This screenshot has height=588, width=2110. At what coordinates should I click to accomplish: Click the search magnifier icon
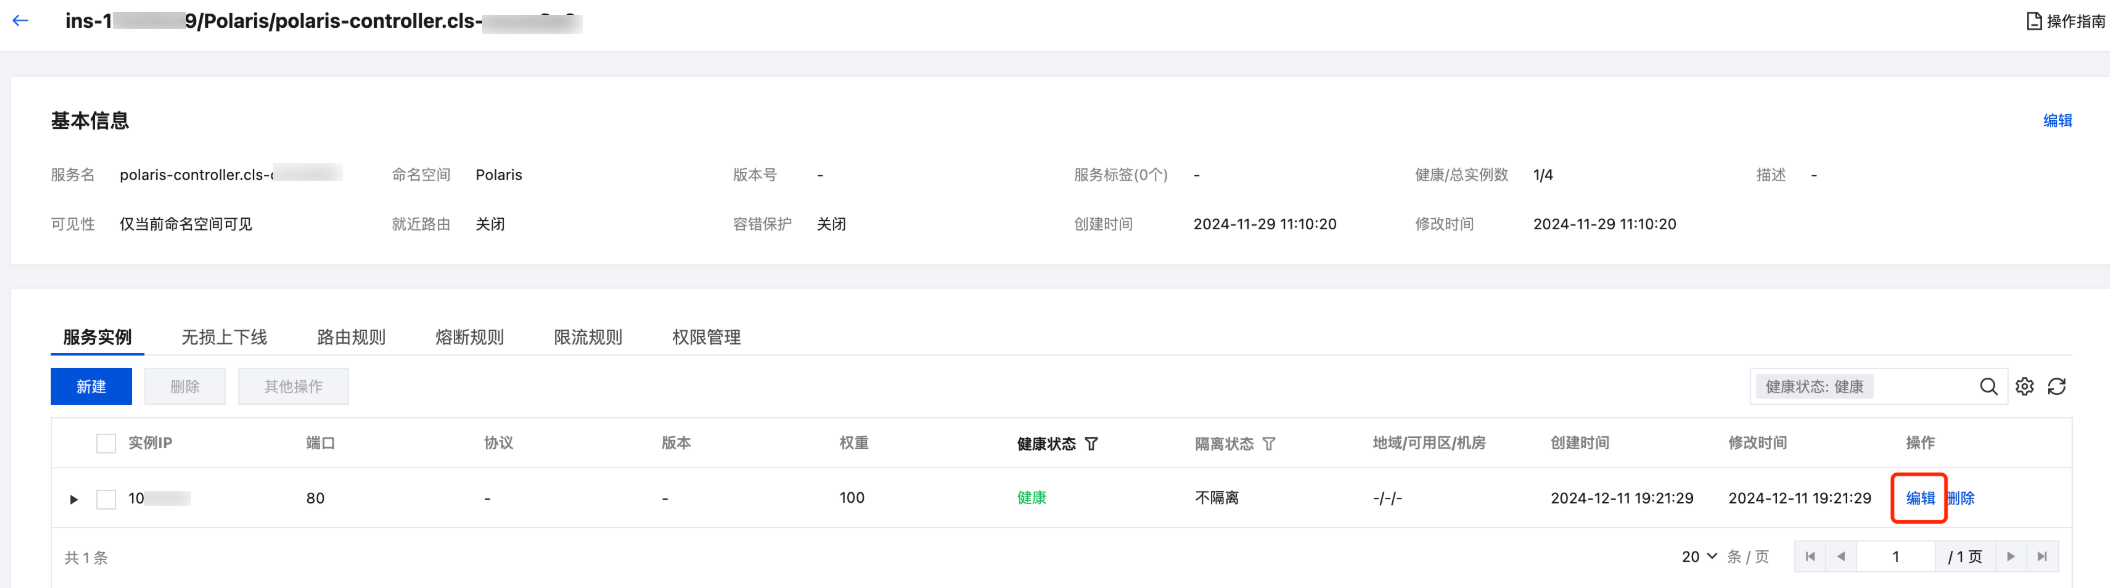coord(1989,387)
